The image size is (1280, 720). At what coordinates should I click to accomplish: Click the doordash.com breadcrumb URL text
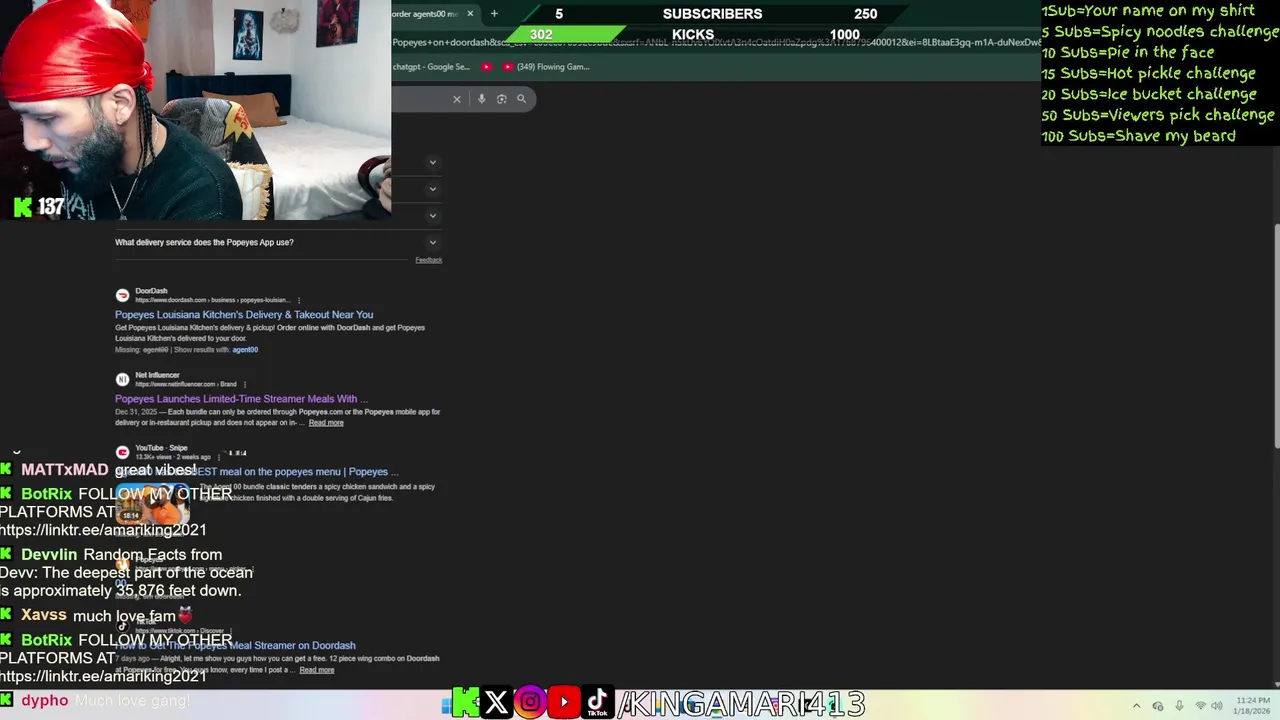click(x=212, y=300)
